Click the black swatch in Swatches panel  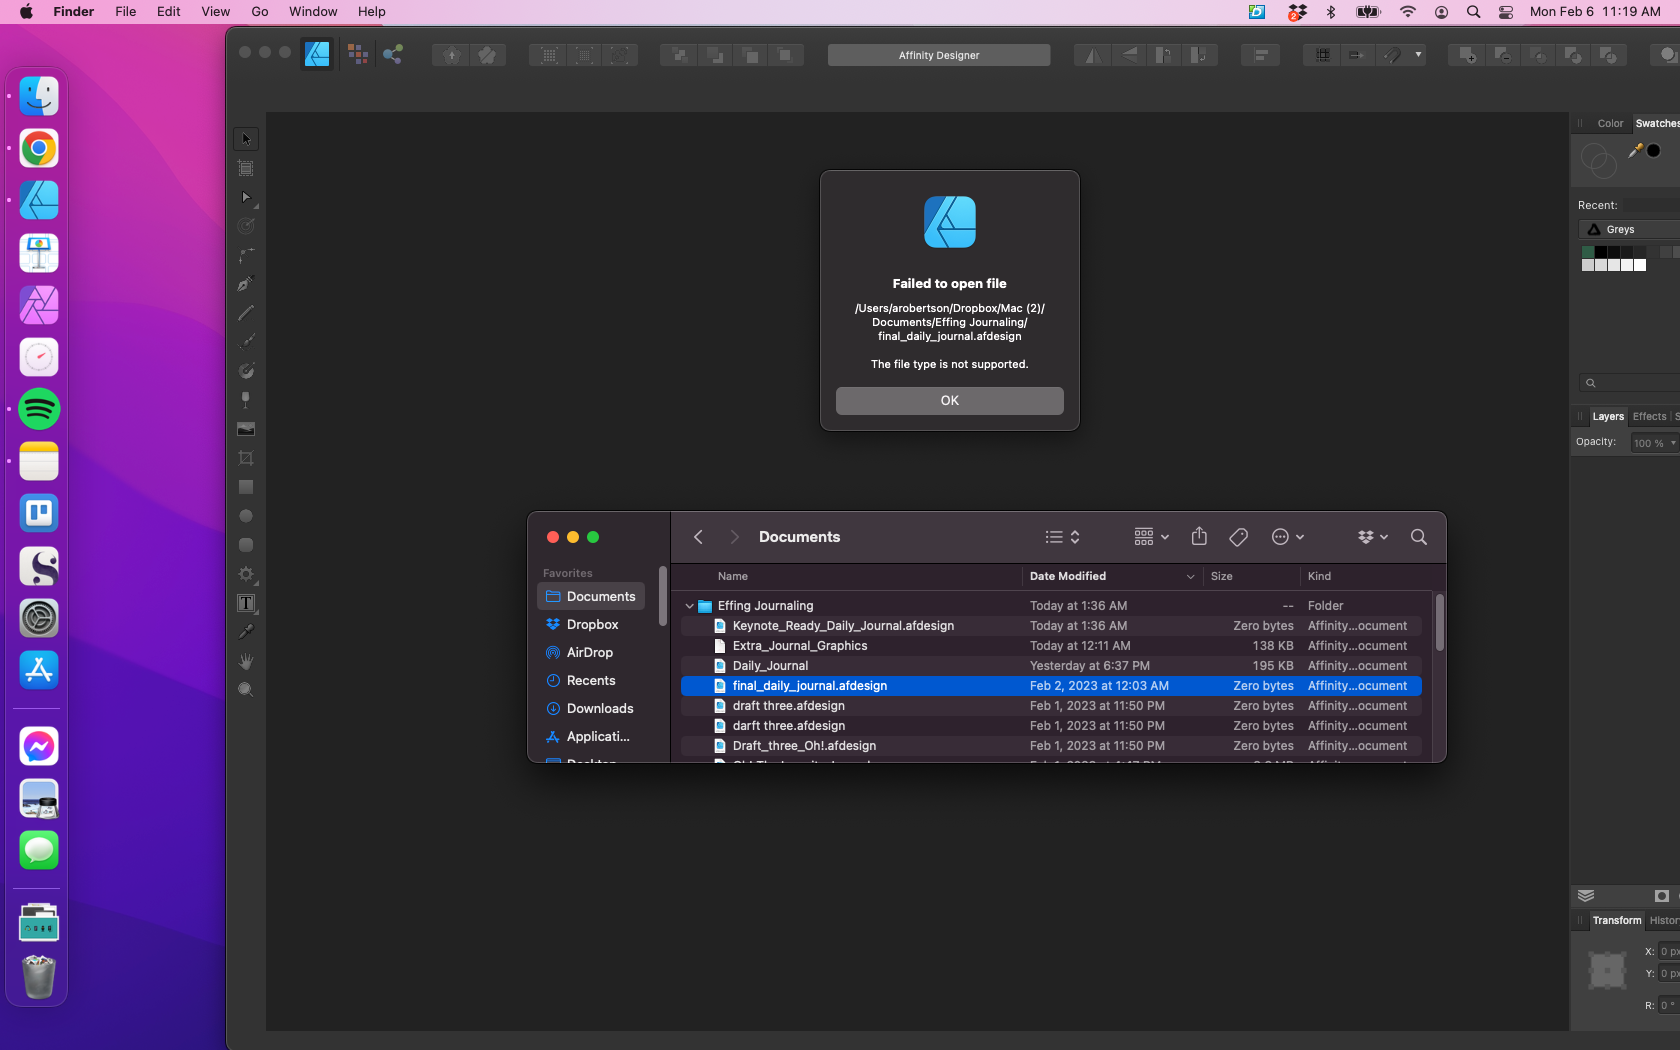pos(1654,150)
